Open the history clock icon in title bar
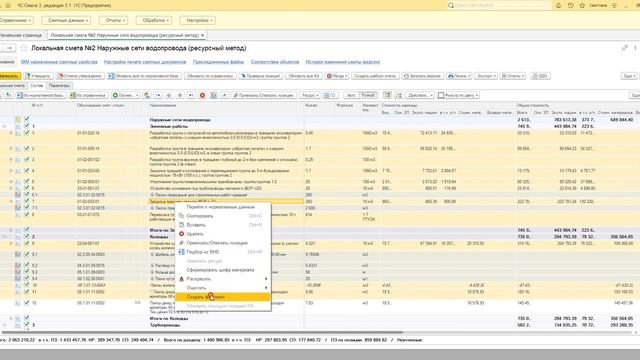This screenshot has height=360, width=640. [x=570, y=5]
